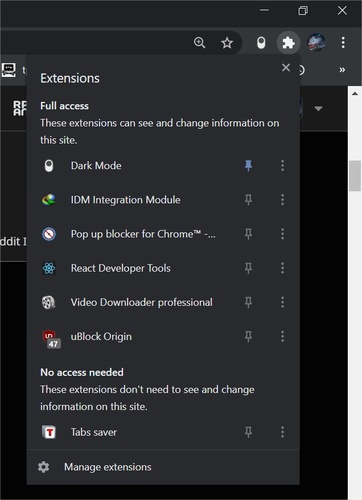Image resolution: width=362 pixels, height=500 pixels.
Task: Pin the uBlock Origin extension
Action: coord(248,337)
